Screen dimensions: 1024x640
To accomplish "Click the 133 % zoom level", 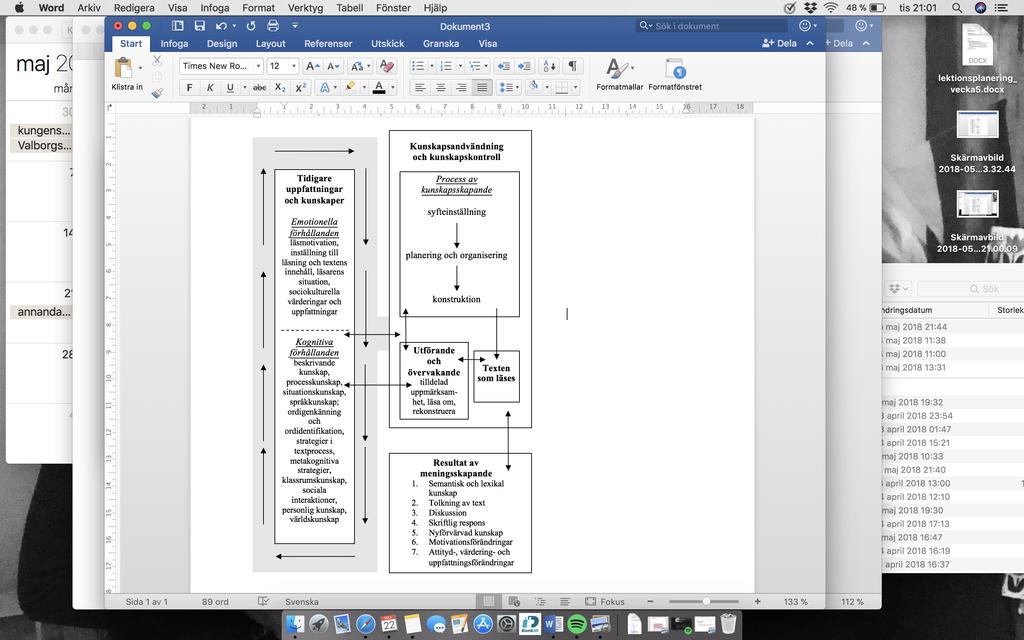I will pyautogui.click(x=795, y=601).
